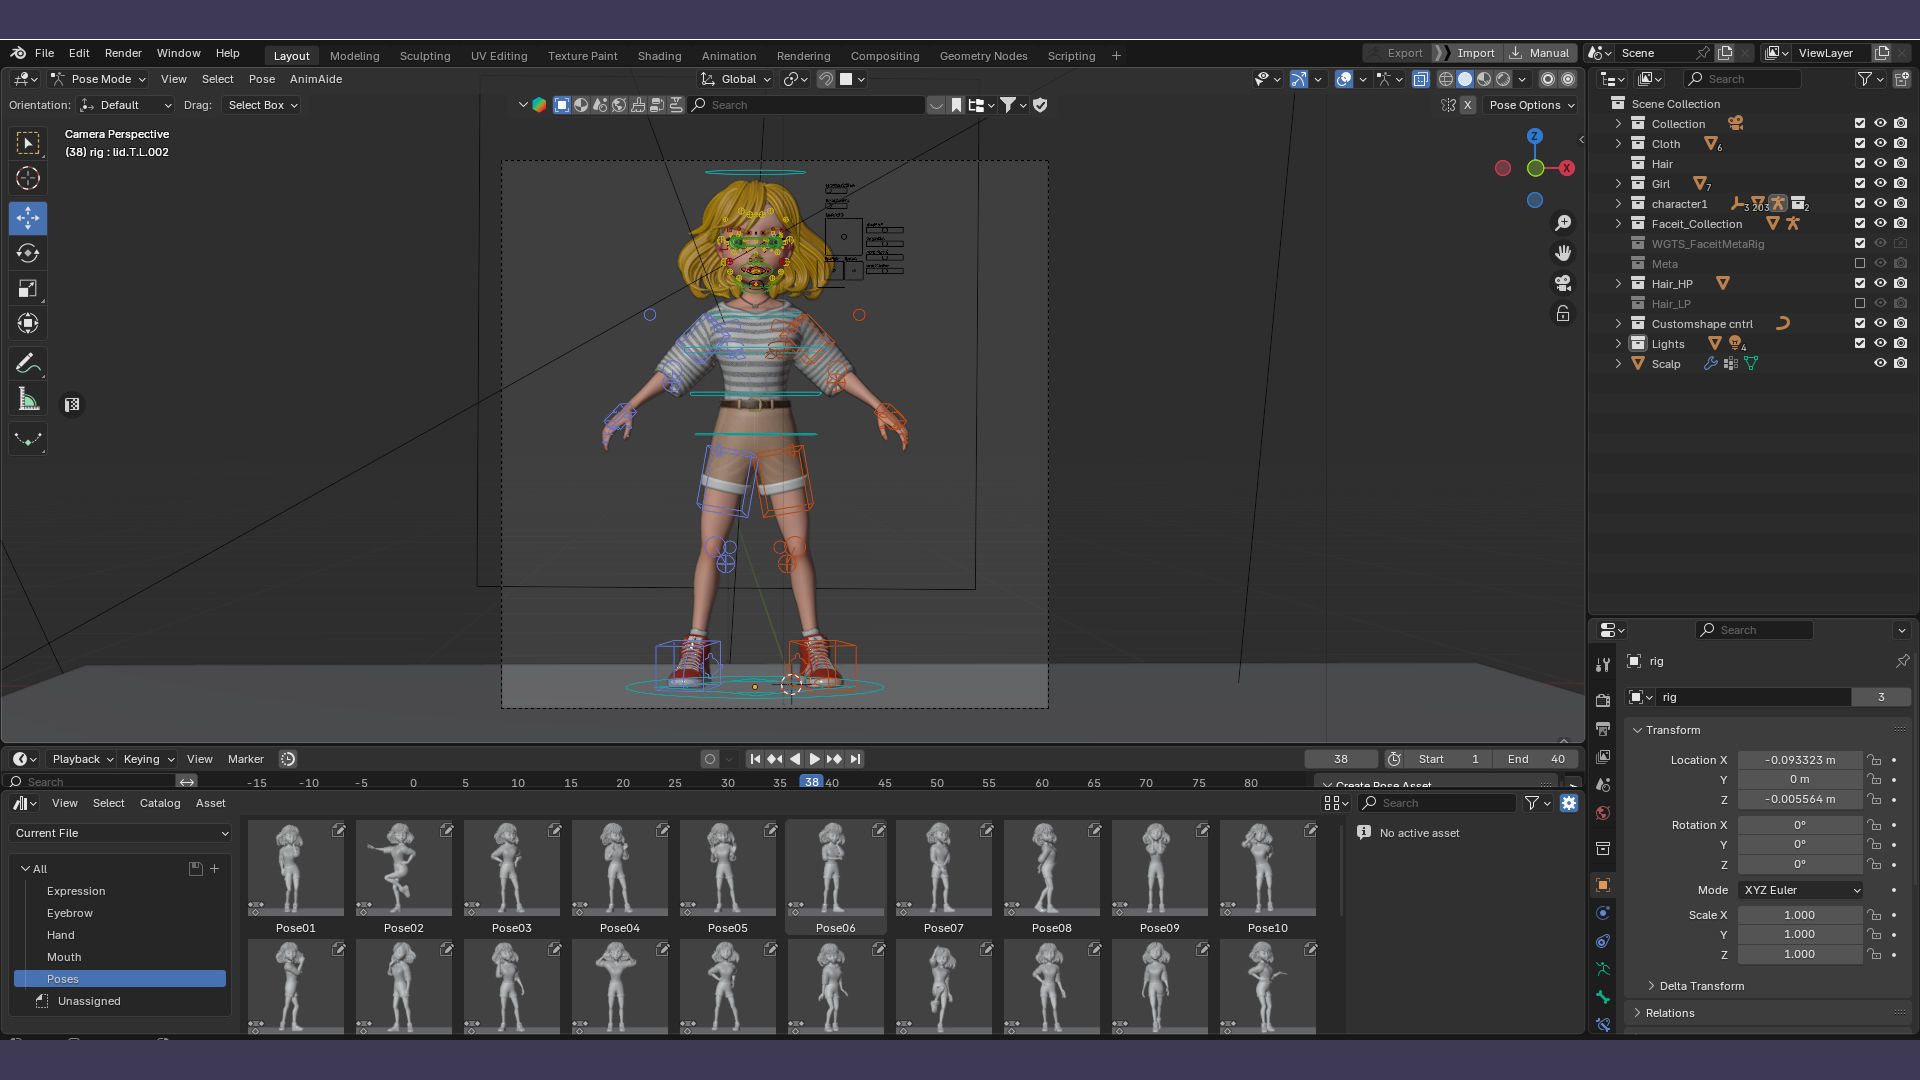Click the Manual button

tap(1540, 53)
